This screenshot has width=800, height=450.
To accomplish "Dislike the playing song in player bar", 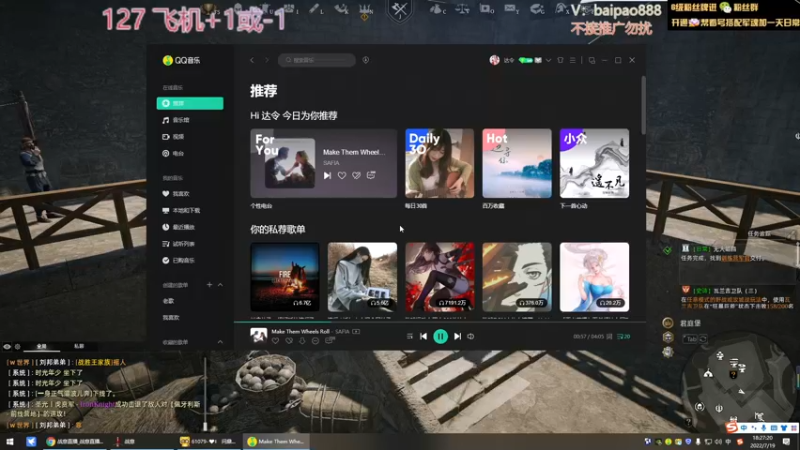I will click(x=289, y=341).
